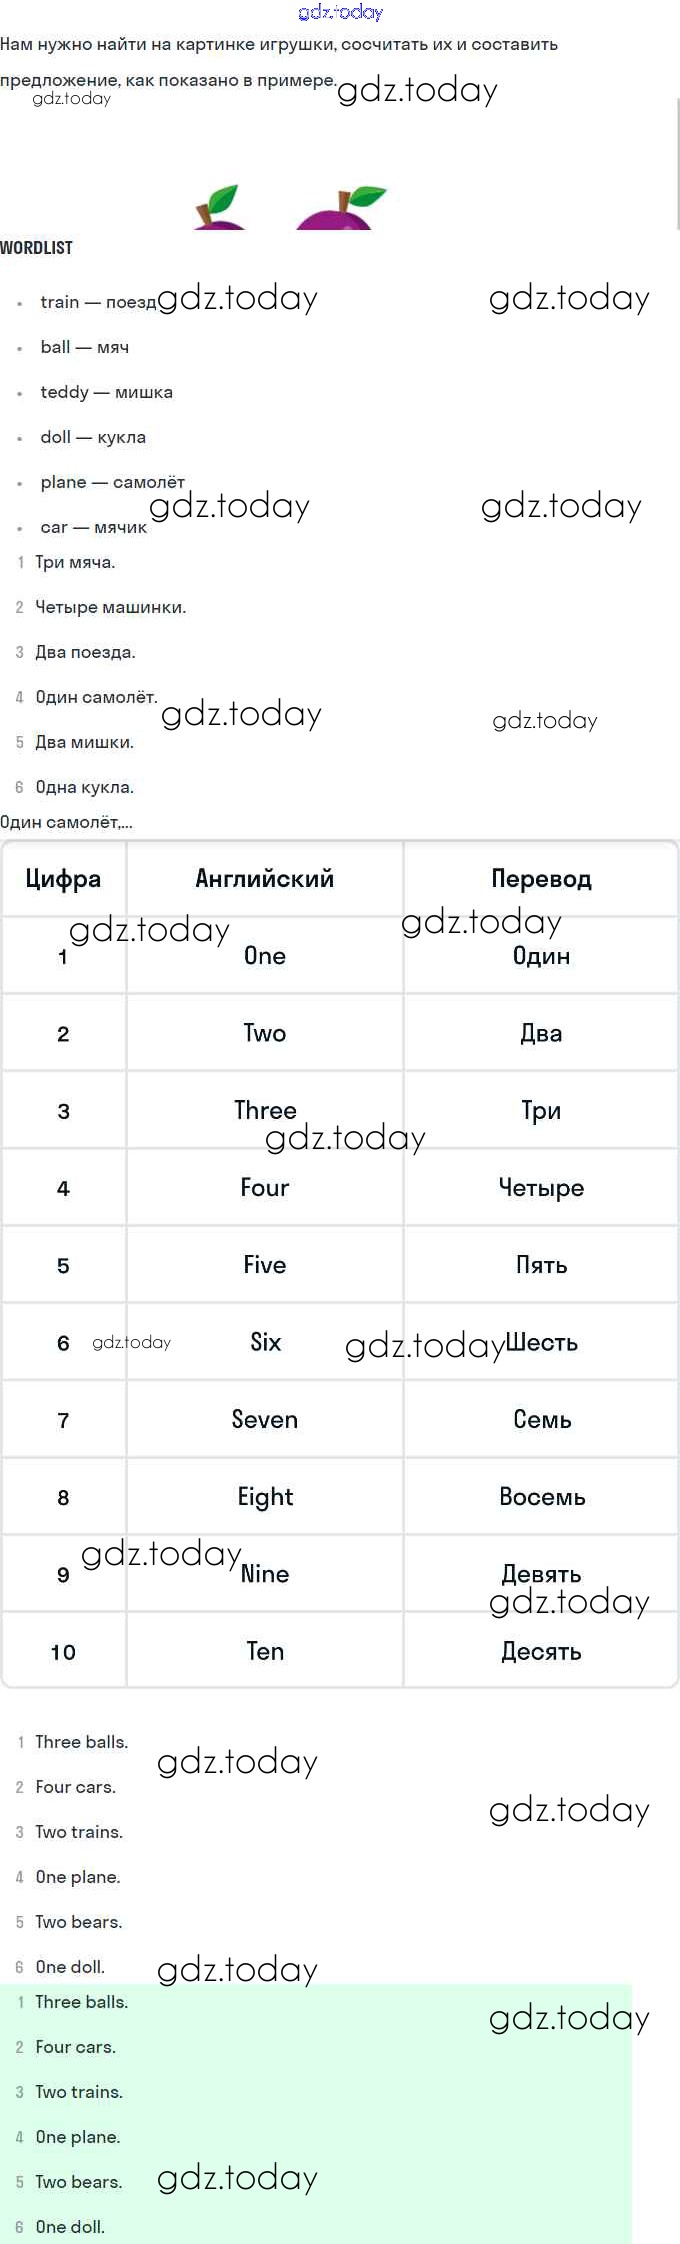Viewport: 680px width, 2244px height.
Task: Select the "Seven" cell in the table
Action: coord(264,1419)
